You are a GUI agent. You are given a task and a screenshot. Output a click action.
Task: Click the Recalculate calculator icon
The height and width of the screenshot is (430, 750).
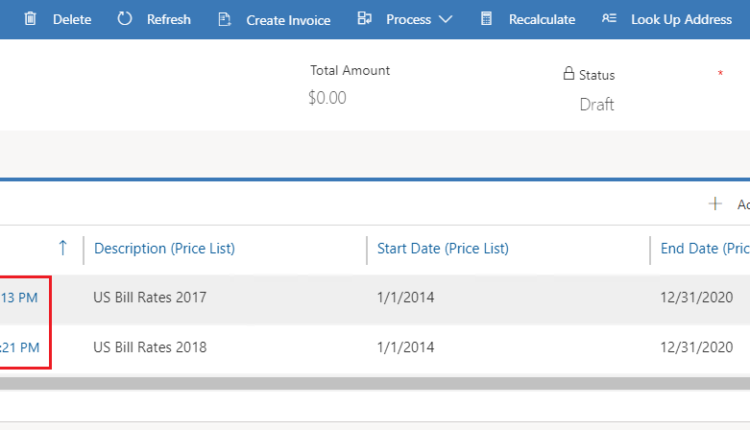(486, 19)
